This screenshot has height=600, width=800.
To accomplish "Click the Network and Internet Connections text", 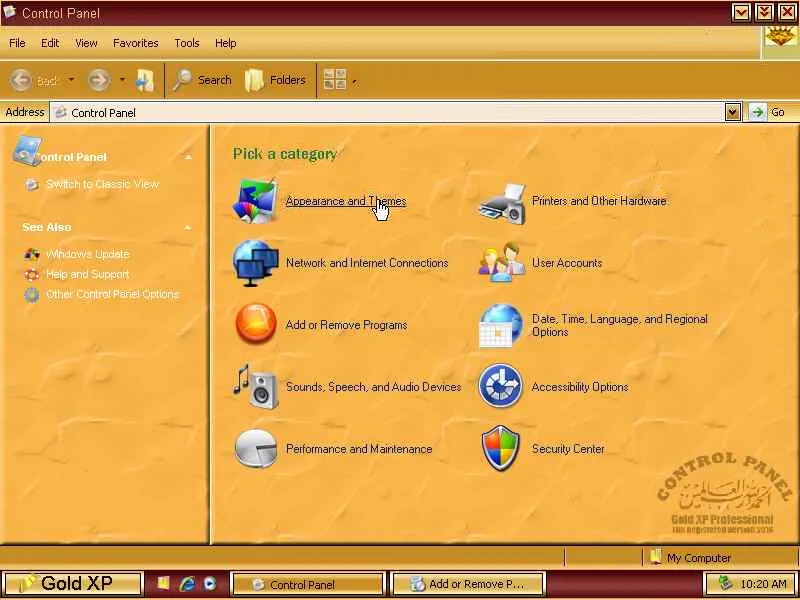I will 367,263.
